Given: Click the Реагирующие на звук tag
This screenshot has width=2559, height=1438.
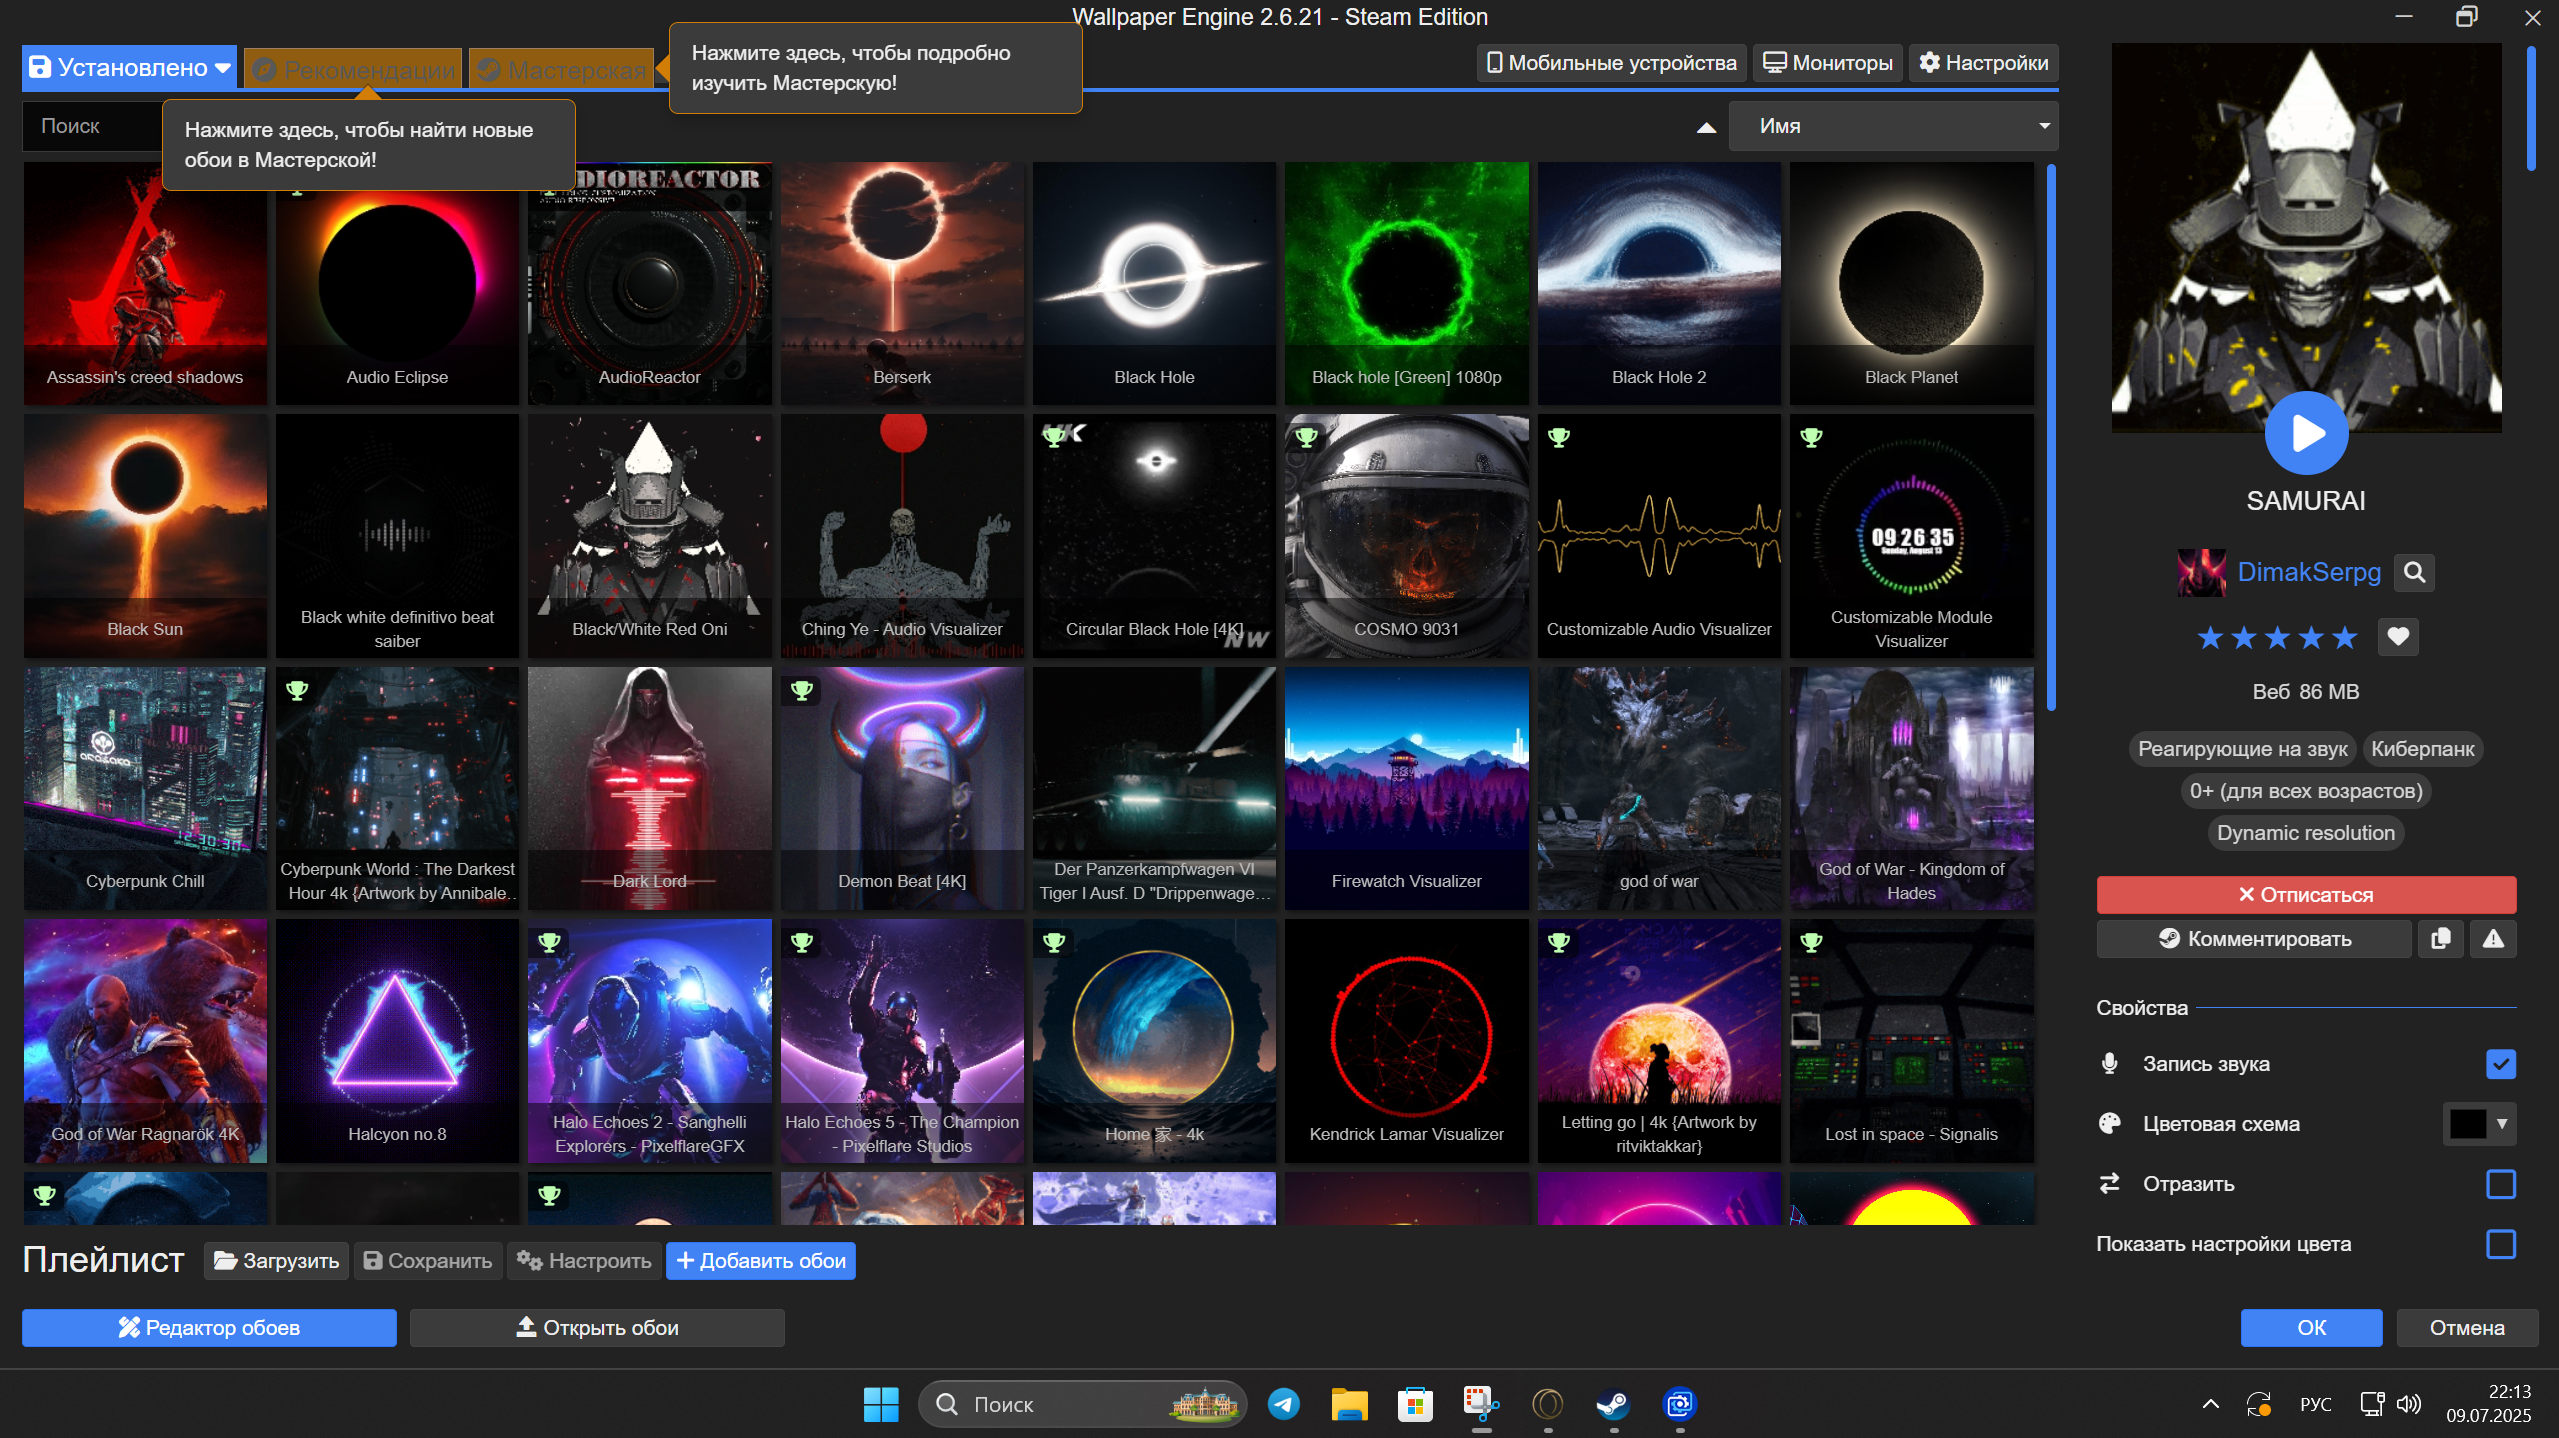Looking at the screenshot, I should pyautogui.click(x=2242, y=748).
